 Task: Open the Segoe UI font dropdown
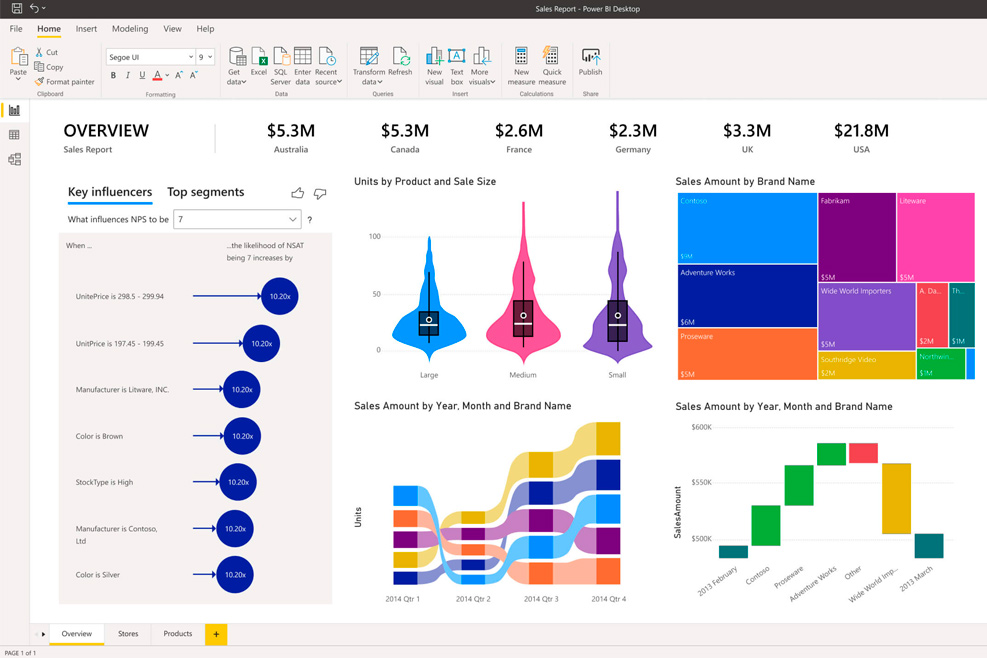point(150,56)
